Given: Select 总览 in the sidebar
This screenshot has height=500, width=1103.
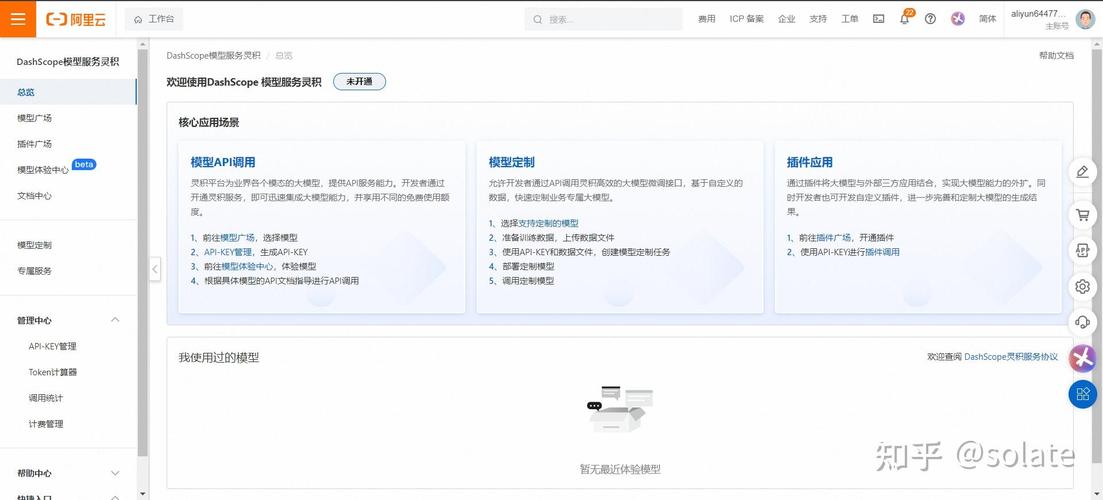Looking at the screenshot, I should tap(68, 92).
